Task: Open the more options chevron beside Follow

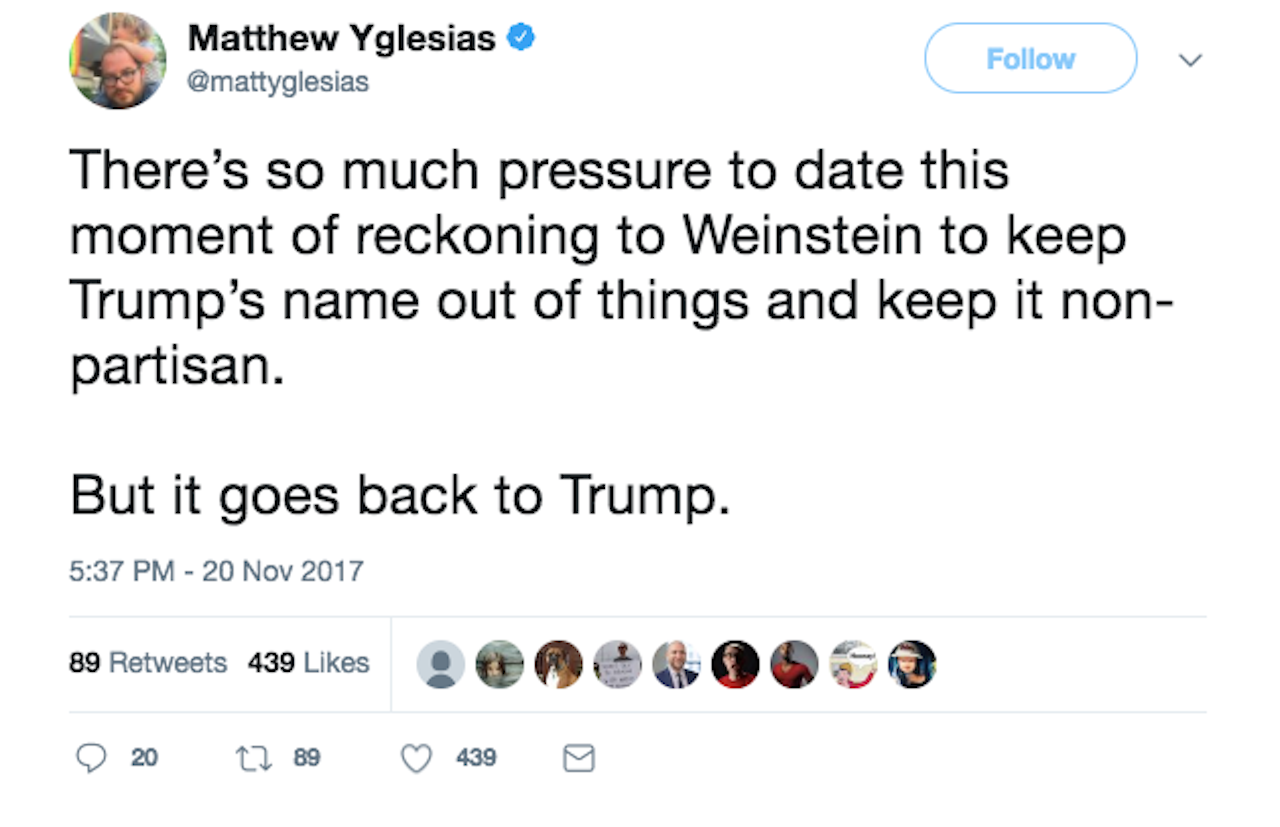Action: pos(1189,60)
